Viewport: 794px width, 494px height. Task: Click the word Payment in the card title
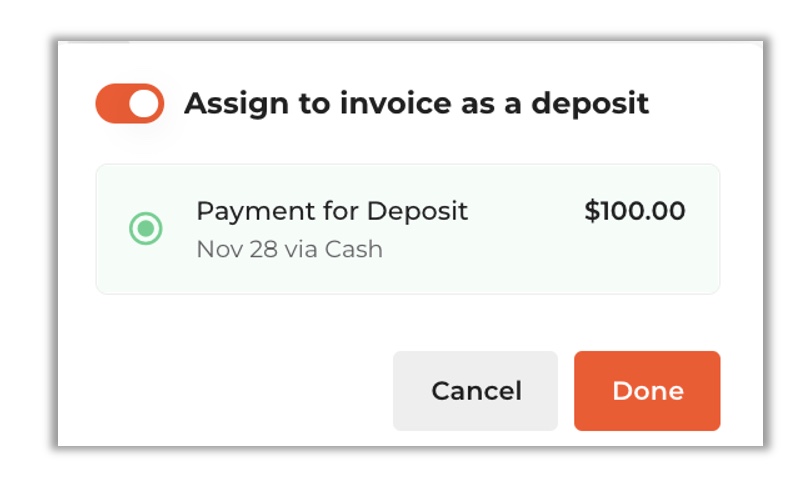(256, 211)
